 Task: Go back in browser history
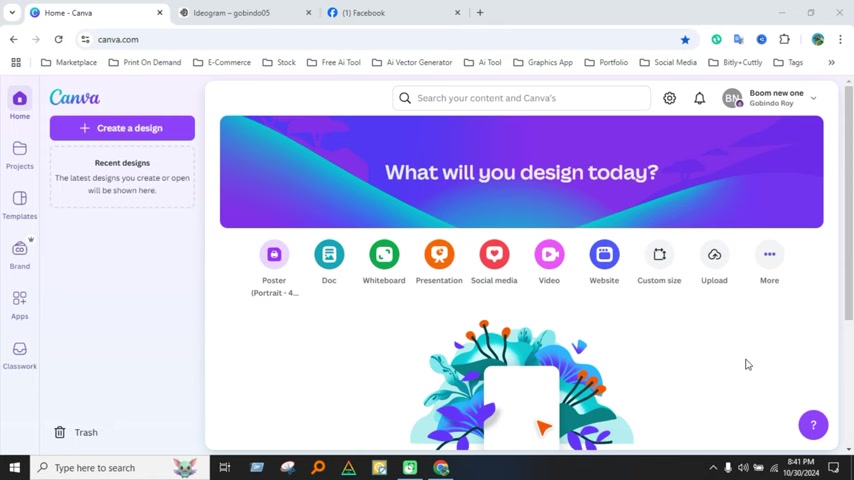tap(14, 39)
